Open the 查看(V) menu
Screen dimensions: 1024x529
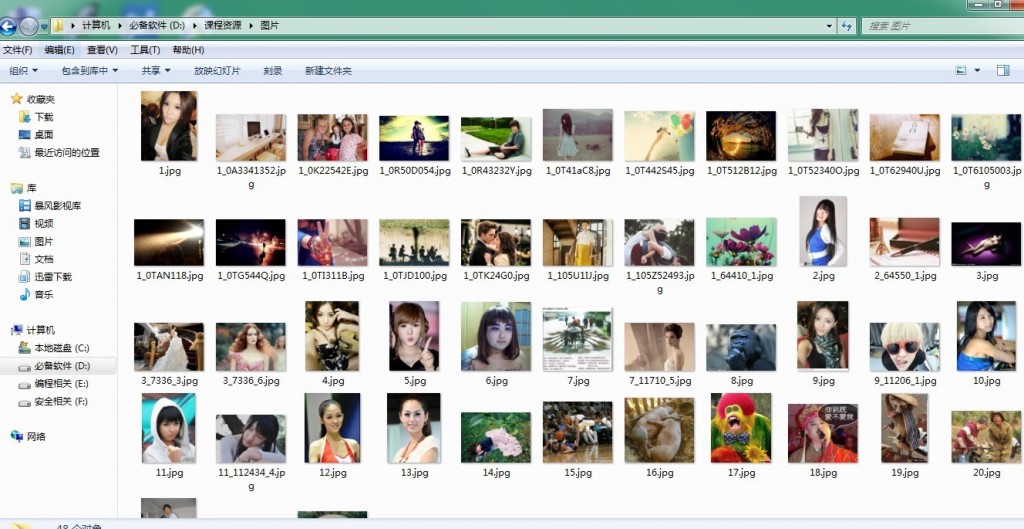click(x=102, y=50)
